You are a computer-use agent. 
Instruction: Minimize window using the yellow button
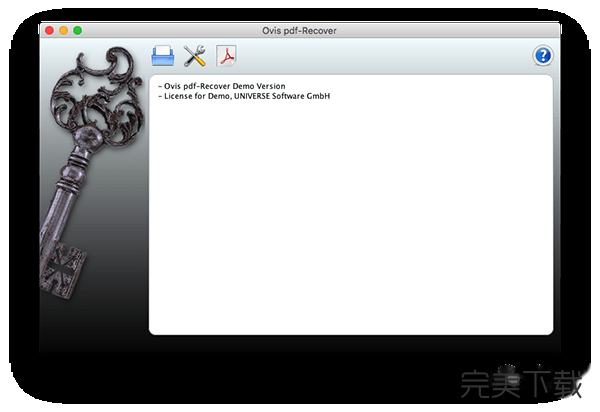pyautogui.click(x=63, y=30)
